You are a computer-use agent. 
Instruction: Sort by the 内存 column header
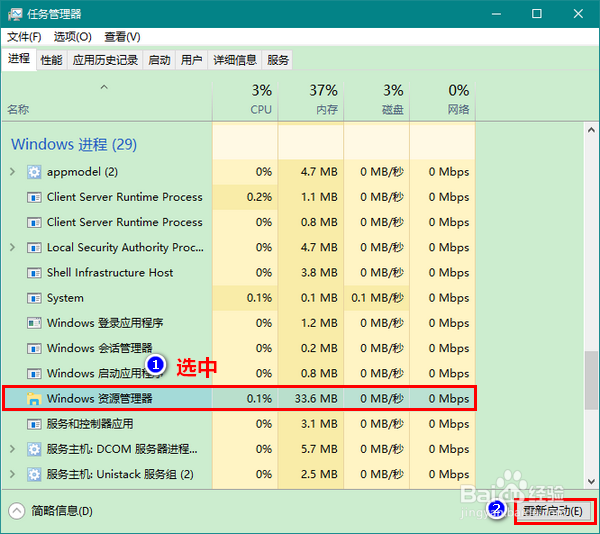pos(311,101)
